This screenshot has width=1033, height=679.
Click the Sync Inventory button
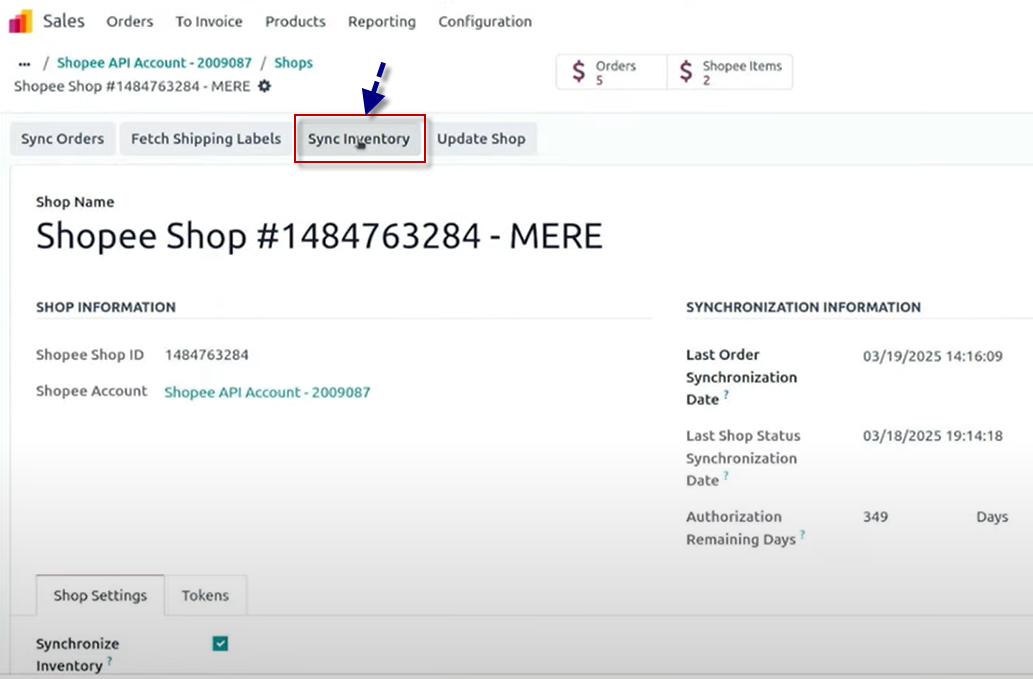[x=359, y=139]
